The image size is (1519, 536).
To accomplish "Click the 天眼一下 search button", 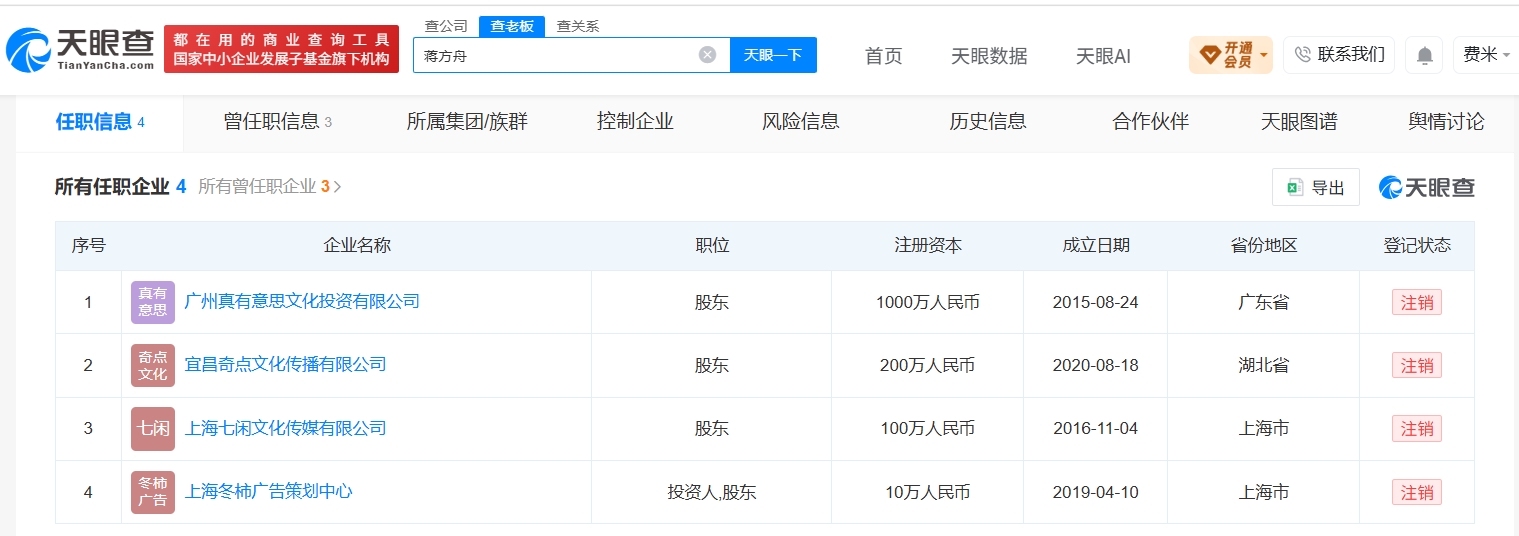I will (773, 55).
